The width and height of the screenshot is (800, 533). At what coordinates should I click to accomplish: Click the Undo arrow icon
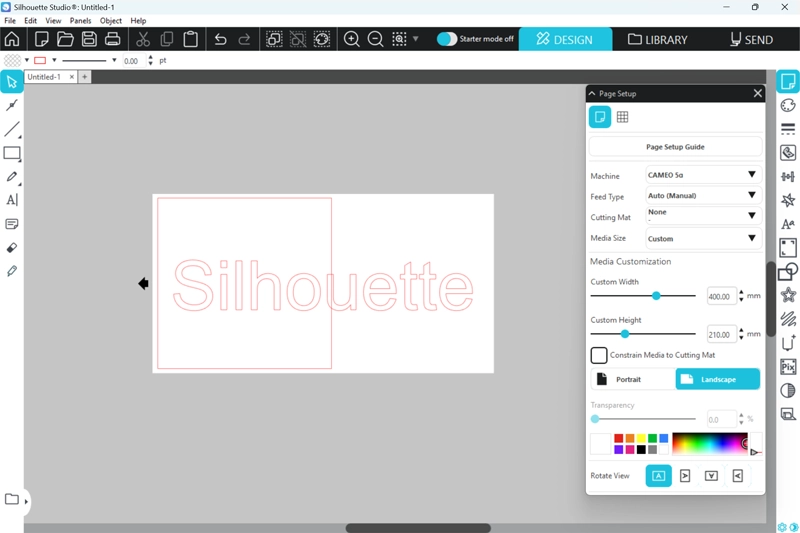(x=220, y=39)
